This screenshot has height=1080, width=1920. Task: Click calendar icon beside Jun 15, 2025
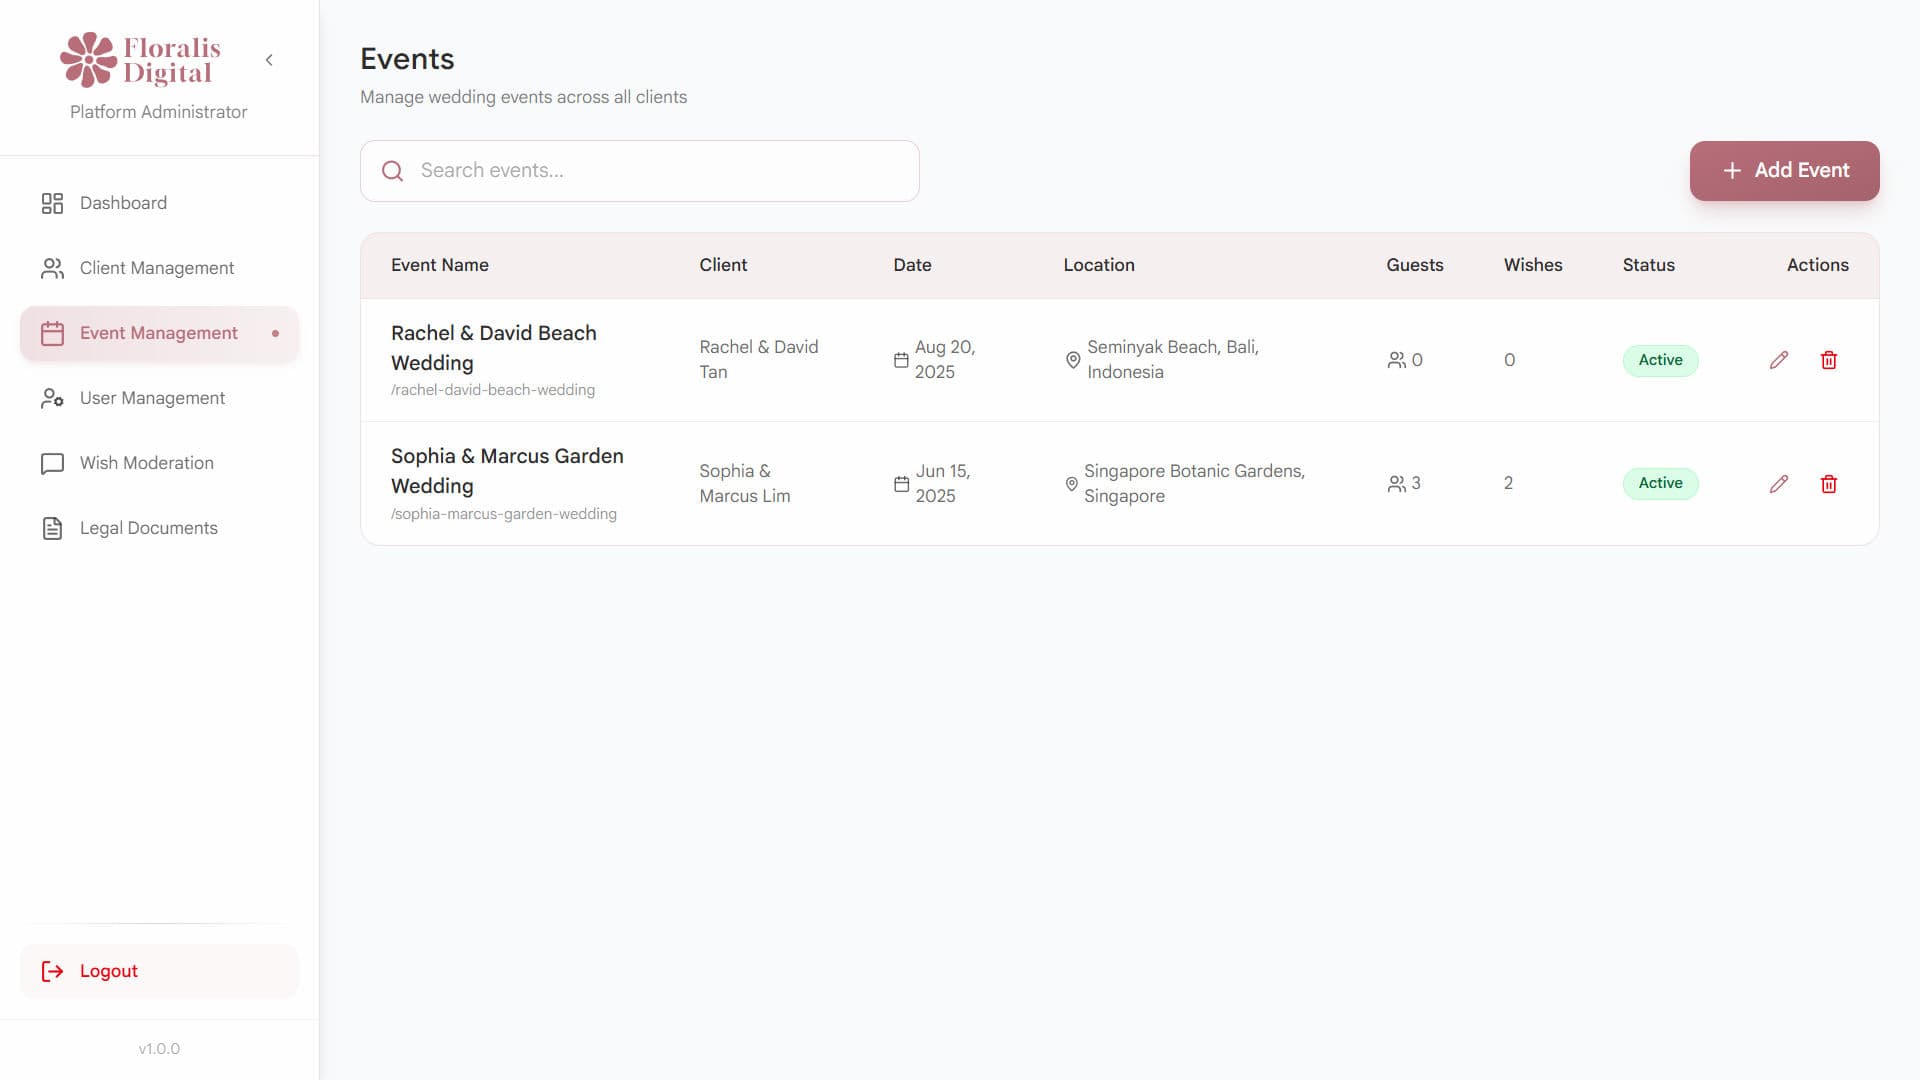click(x=901, y=484)
